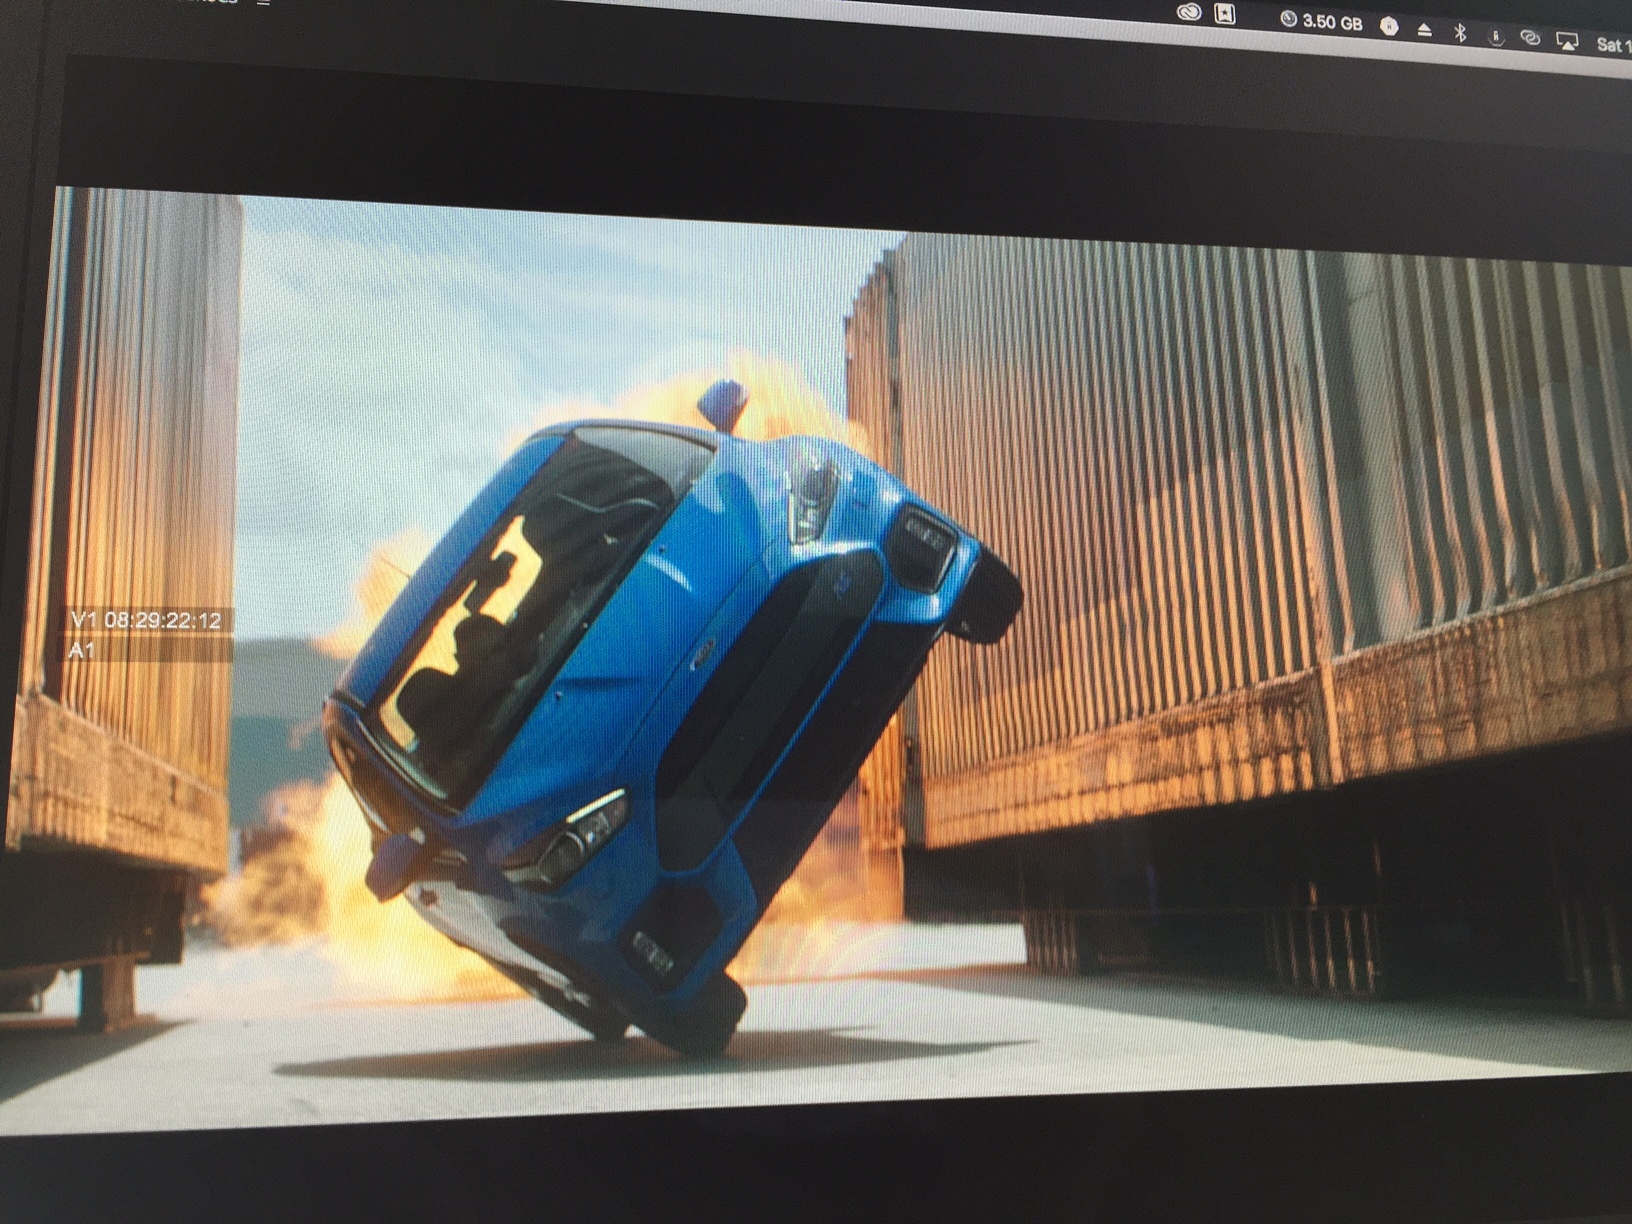Open the AirPlay display menu
This screenshot has width=1632, height=1224.
(1567, 41)
